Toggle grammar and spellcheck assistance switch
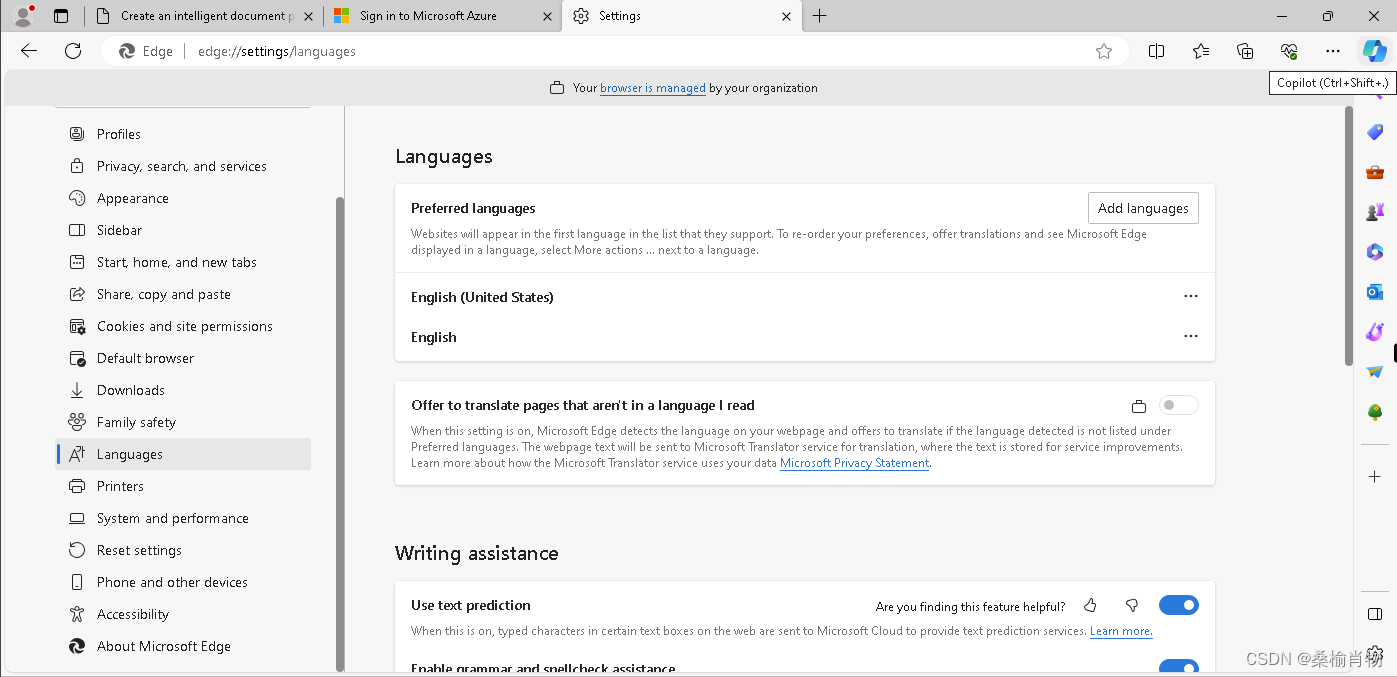Image resolution: width=1397 pixels, height=677 pixels. tap(1178, 667)
